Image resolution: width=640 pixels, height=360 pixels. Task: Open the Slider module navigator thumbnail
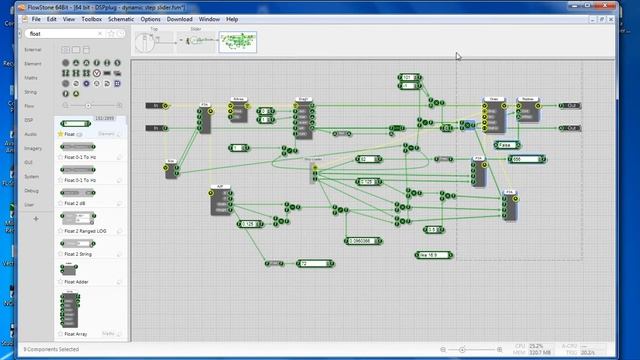(x=196, y=42)
